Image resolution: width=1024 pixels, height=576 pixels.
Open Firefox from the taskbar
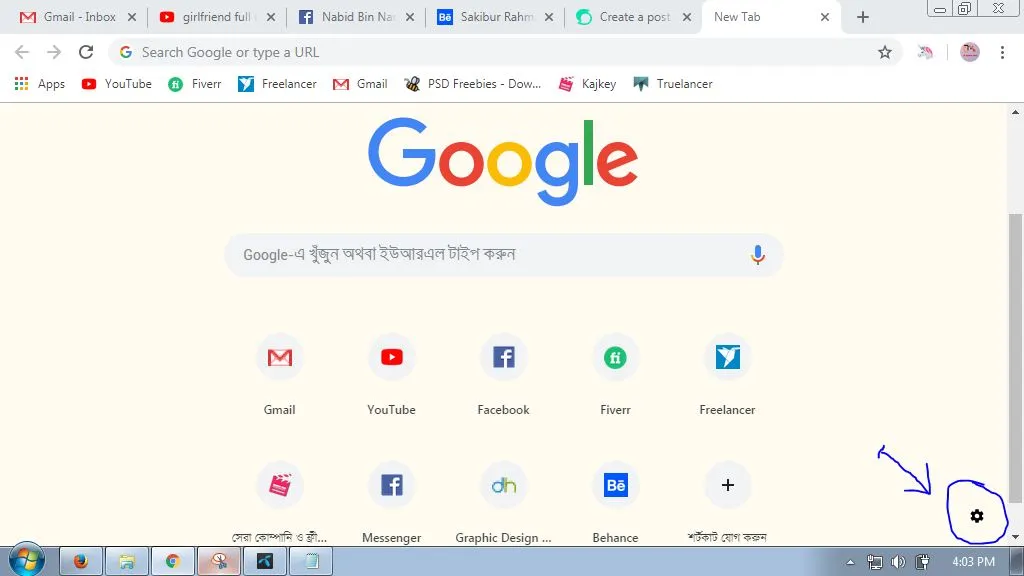tap(81, 561)
